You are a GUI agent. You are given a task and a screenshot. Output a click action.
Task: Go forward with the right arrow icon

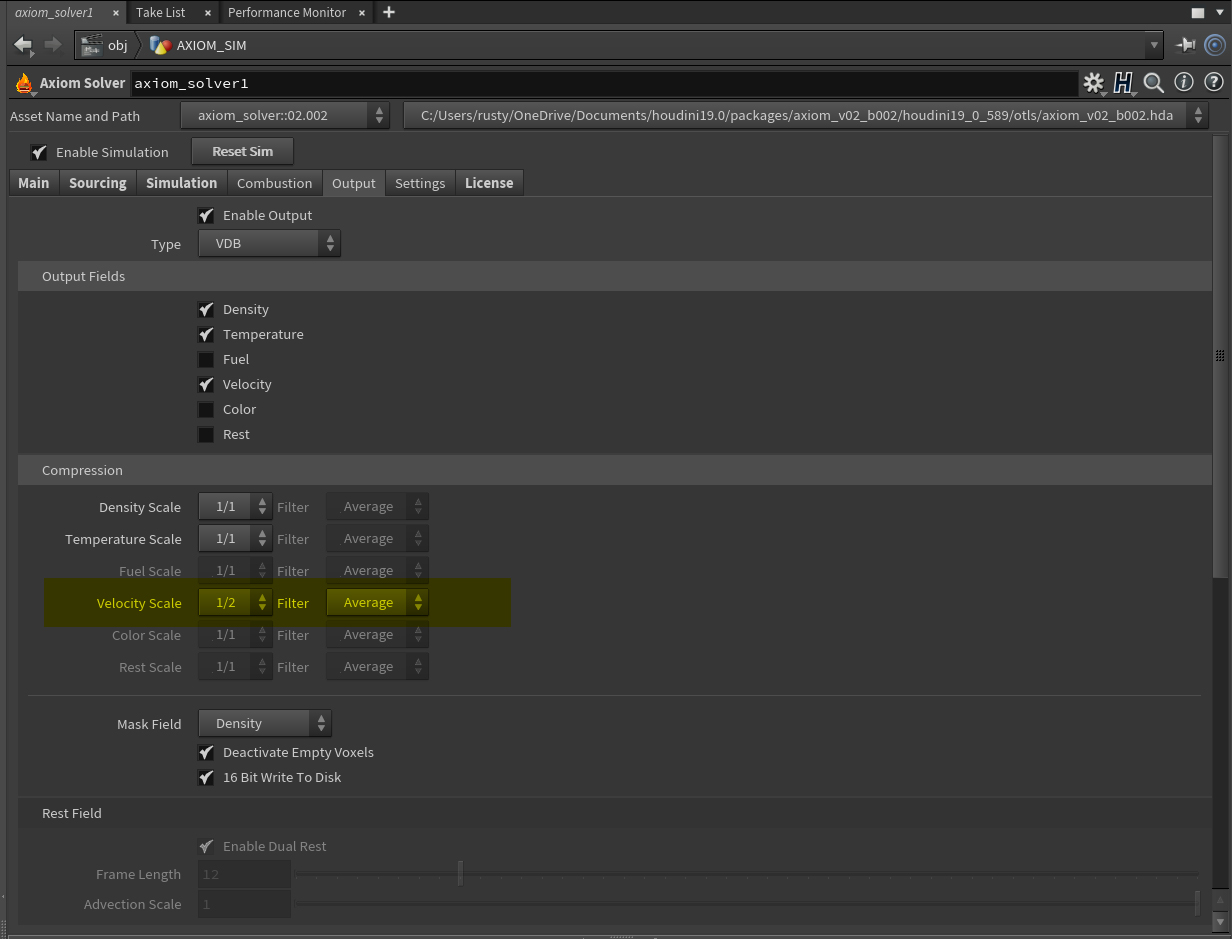click(52, 45)
